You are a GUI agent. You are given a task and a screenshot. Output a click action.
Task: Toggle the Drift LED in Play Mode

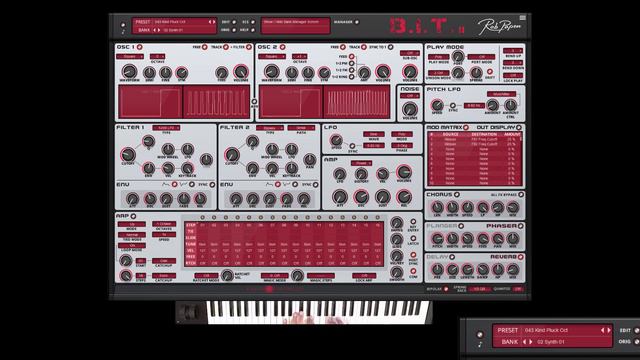[x=489, y=72]
